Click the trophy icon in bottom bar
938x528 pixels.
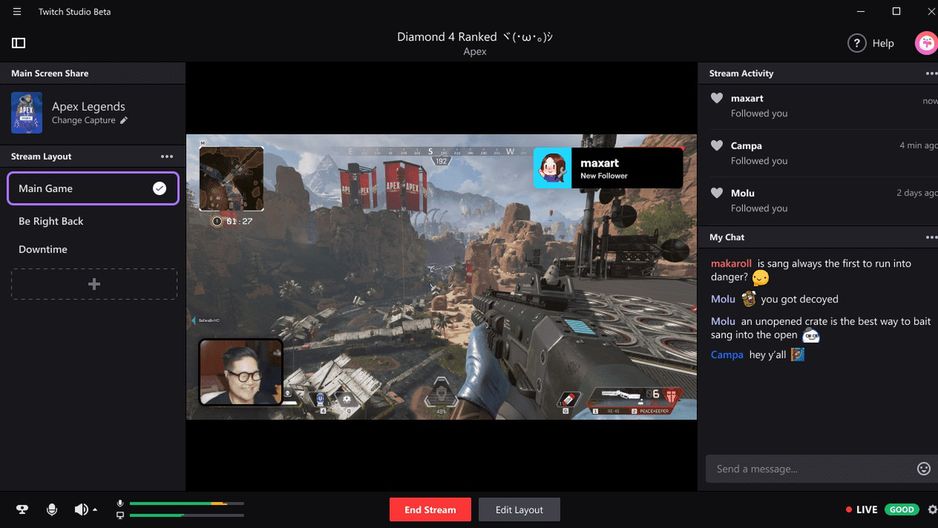[22, 509]
